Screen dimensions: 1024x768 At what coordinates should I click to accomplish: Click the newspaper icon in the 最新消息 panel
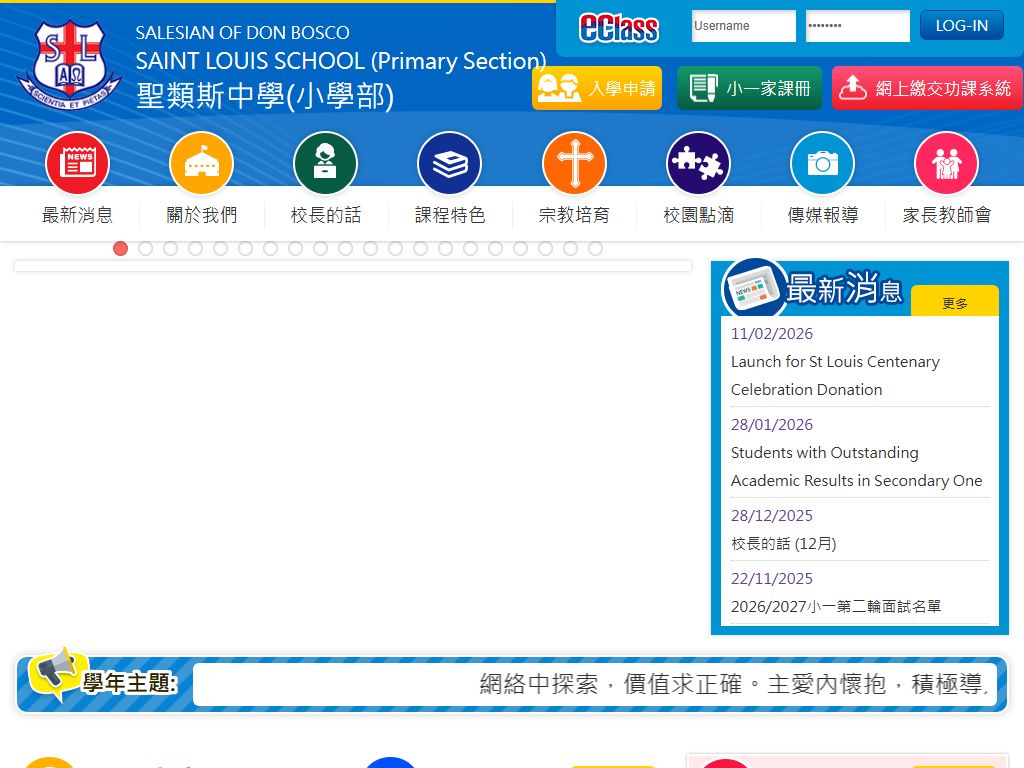tap(754, 289)
